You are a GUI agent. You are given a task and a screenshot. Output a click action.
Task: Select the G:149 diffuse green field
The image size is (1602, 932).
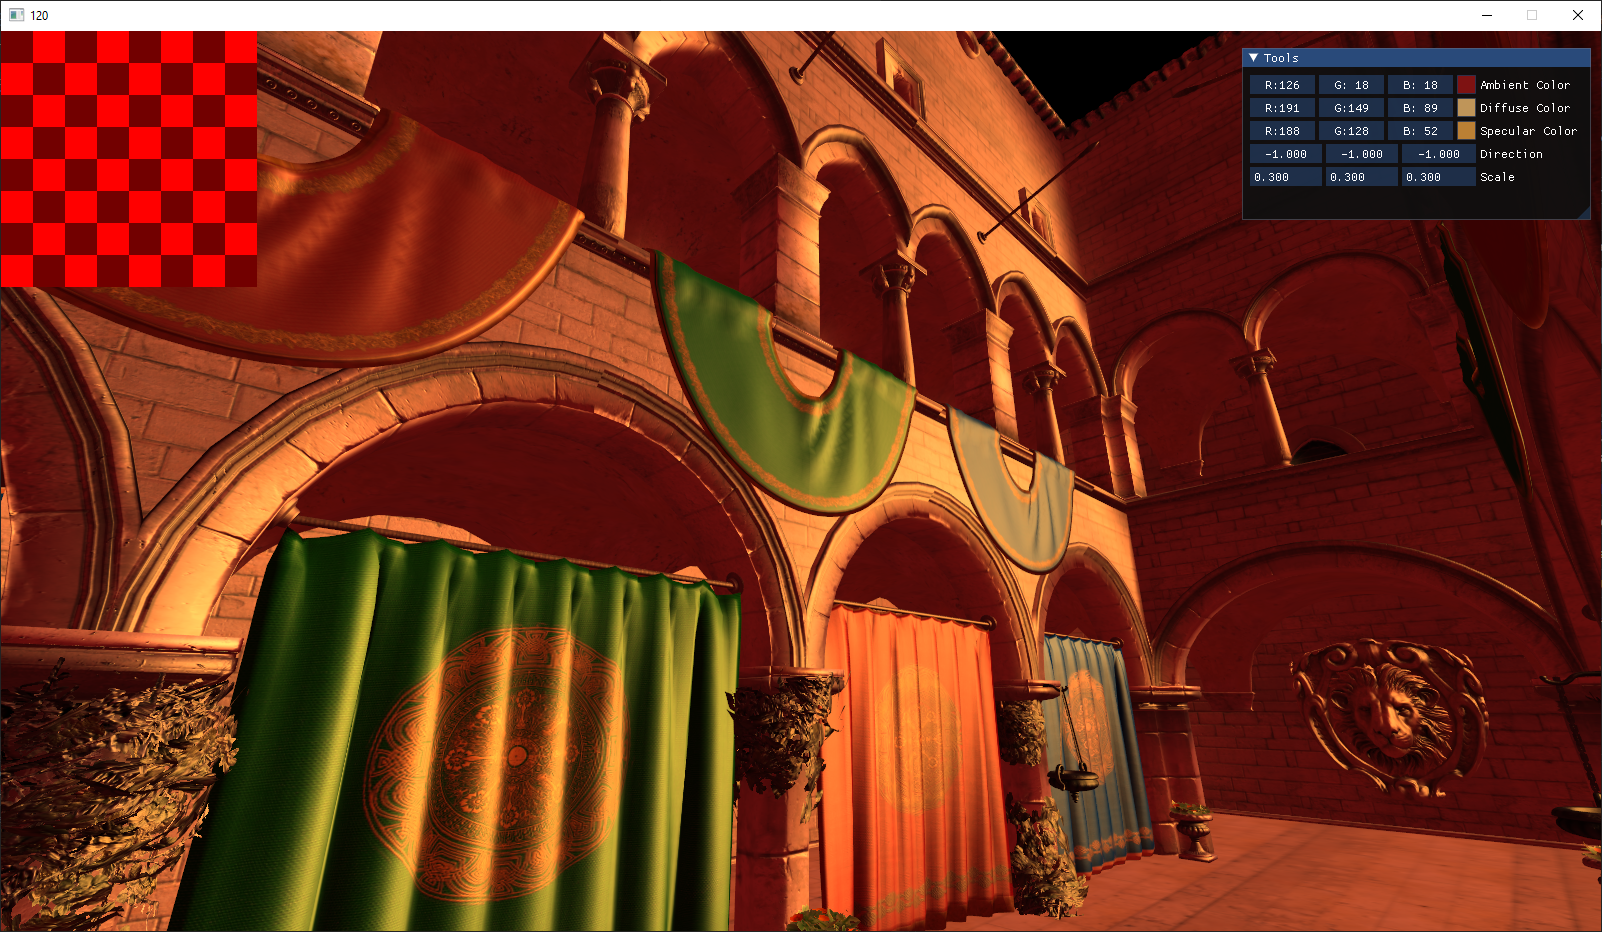[x=1352, y=107]
